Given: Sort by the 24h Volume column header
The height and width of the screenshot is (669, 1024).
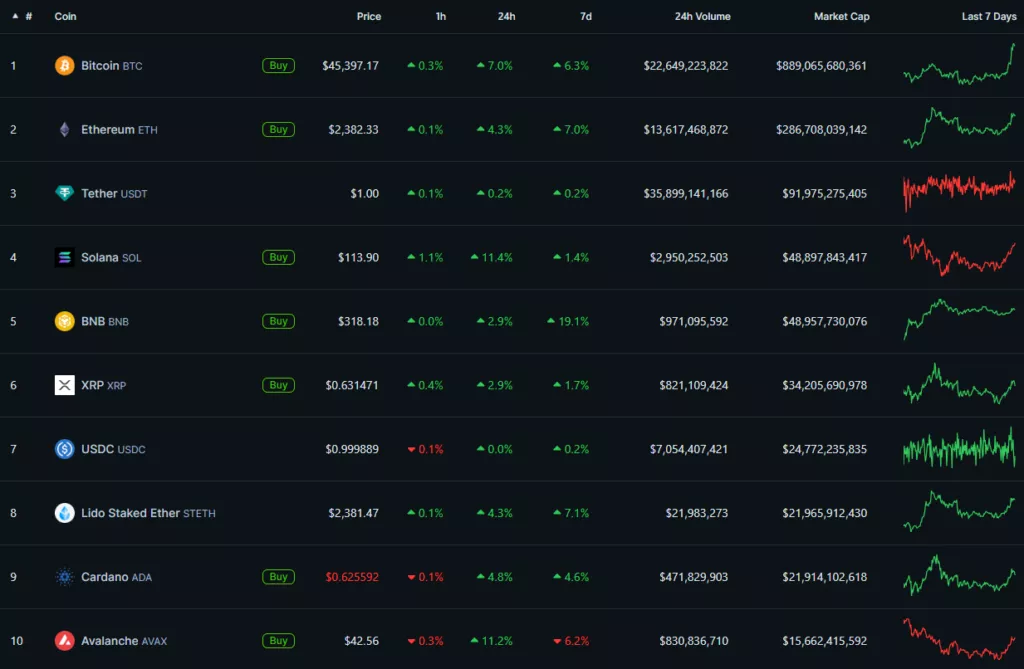Looking at the screenshot, I should [703, 16].
